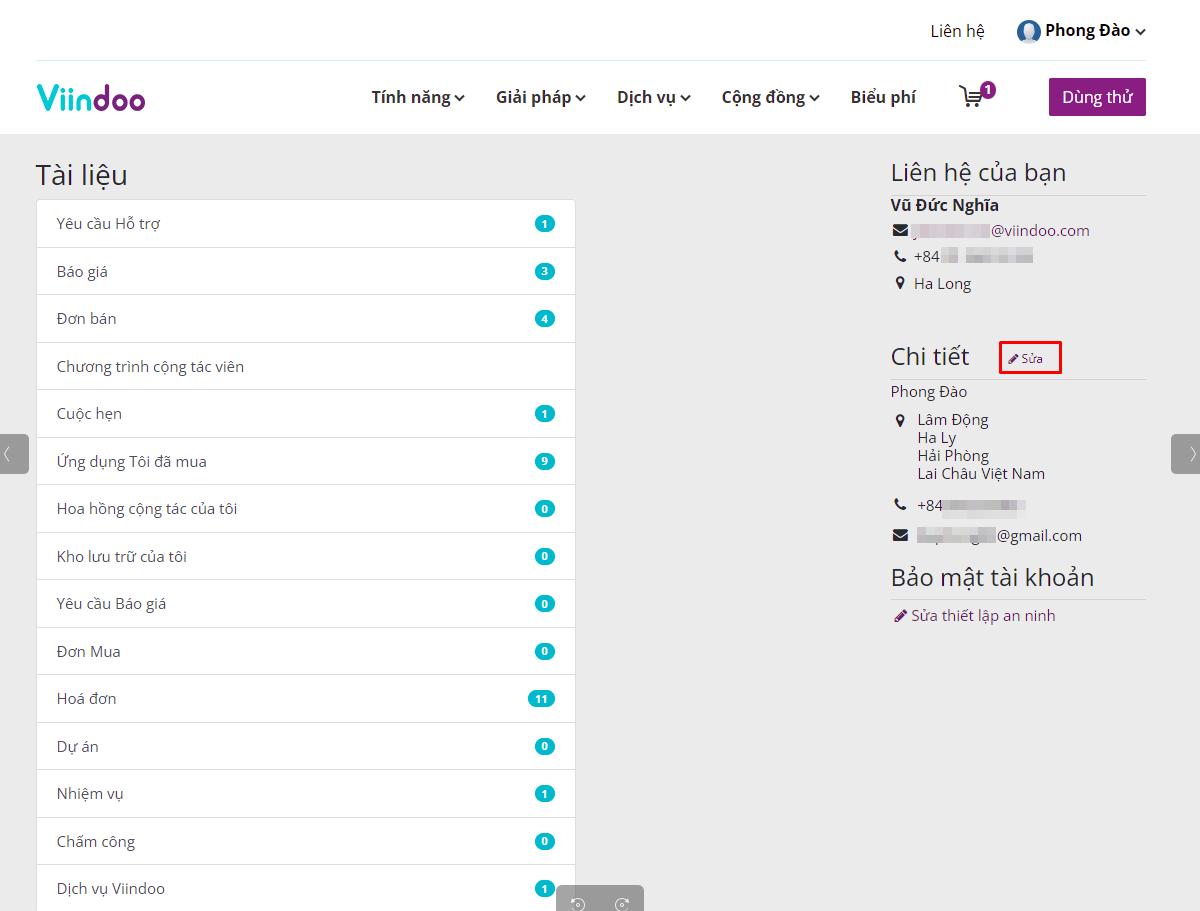
Task: Open the Đơn Mua entry
Action: pyautogui.click(x=306, y=651)
